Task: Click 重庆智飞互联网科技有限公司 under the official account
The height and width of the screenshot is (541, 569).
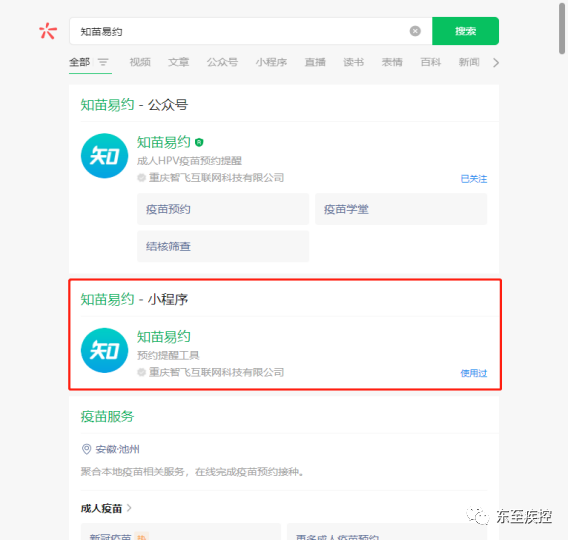Action: tap(216, 178)
